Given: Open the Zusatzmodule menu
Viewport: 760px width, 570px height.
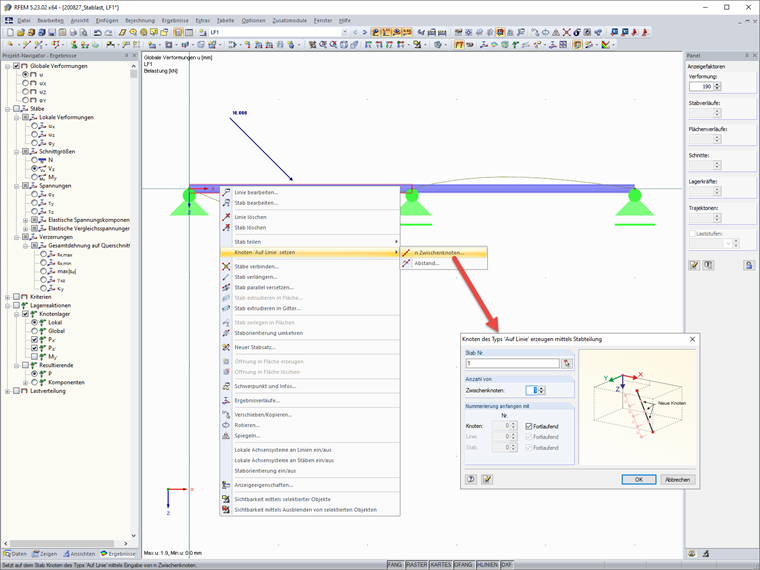Looking at the screenshot, I should [x=289, y=20].
